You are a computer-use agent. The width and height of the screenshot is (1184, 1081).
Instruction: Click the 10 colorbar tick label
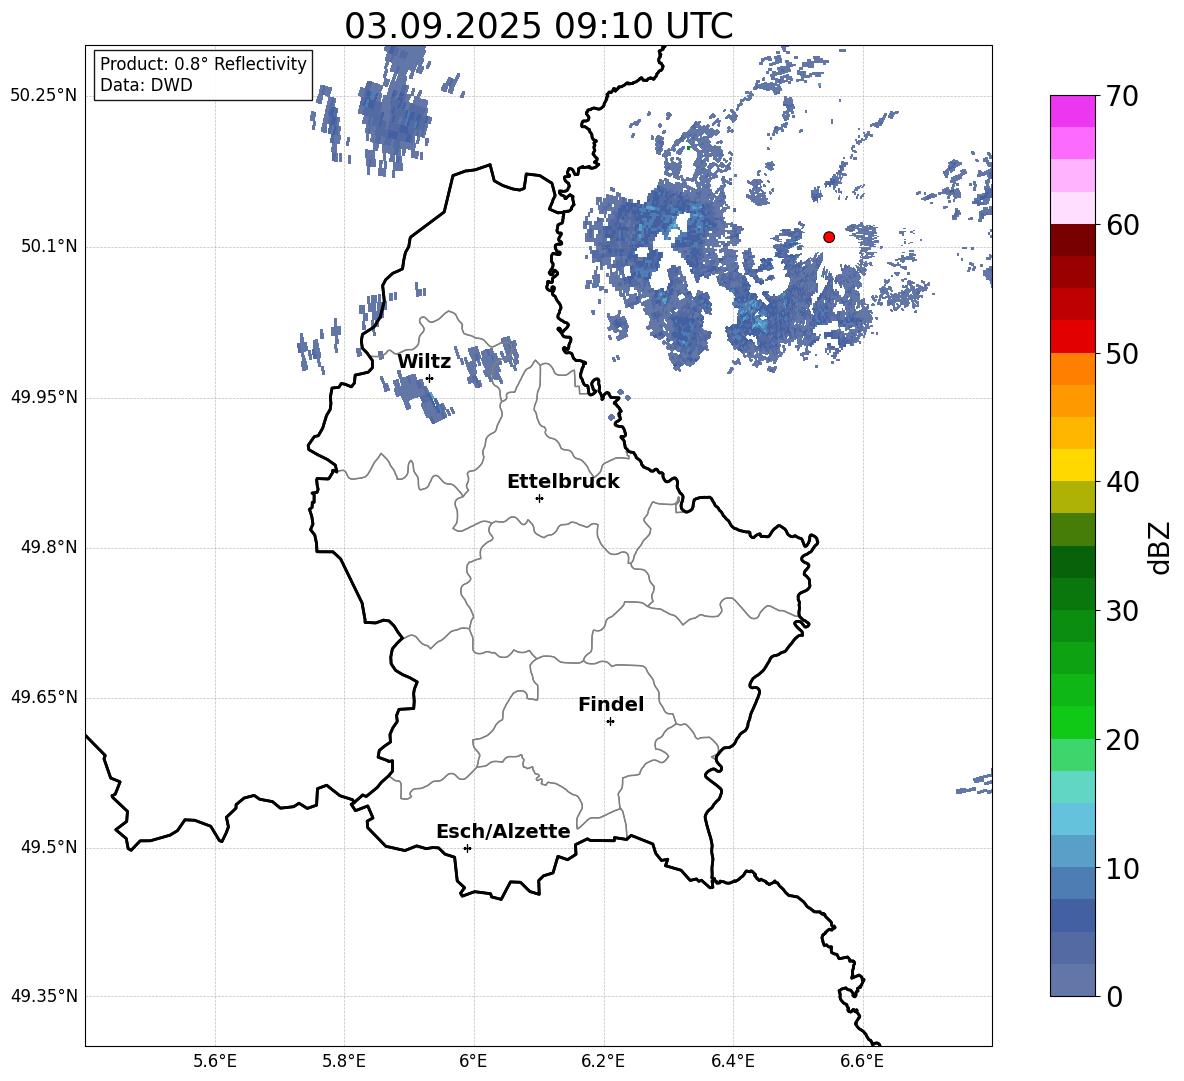pos(1122,868)
